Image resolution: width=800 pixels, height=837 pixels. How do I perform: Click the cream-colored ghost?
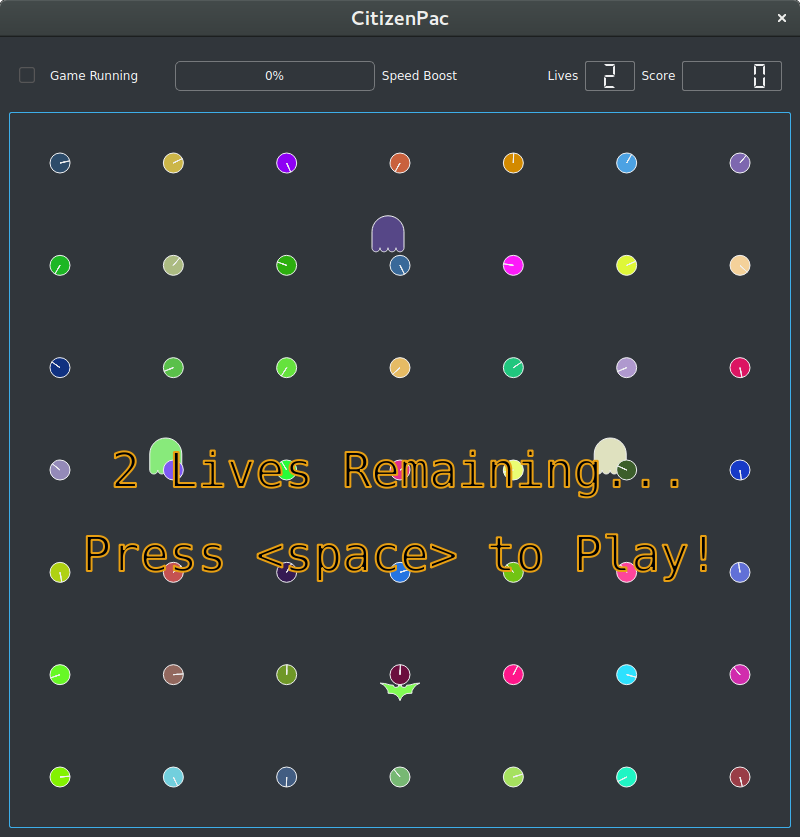pos(609,454)
